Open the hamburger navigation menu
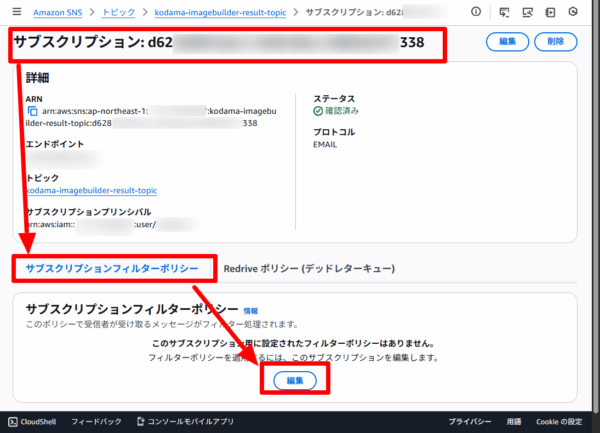The width and height of the screenshot is (600, 433). pyautogui.click(x=17, y=11)
